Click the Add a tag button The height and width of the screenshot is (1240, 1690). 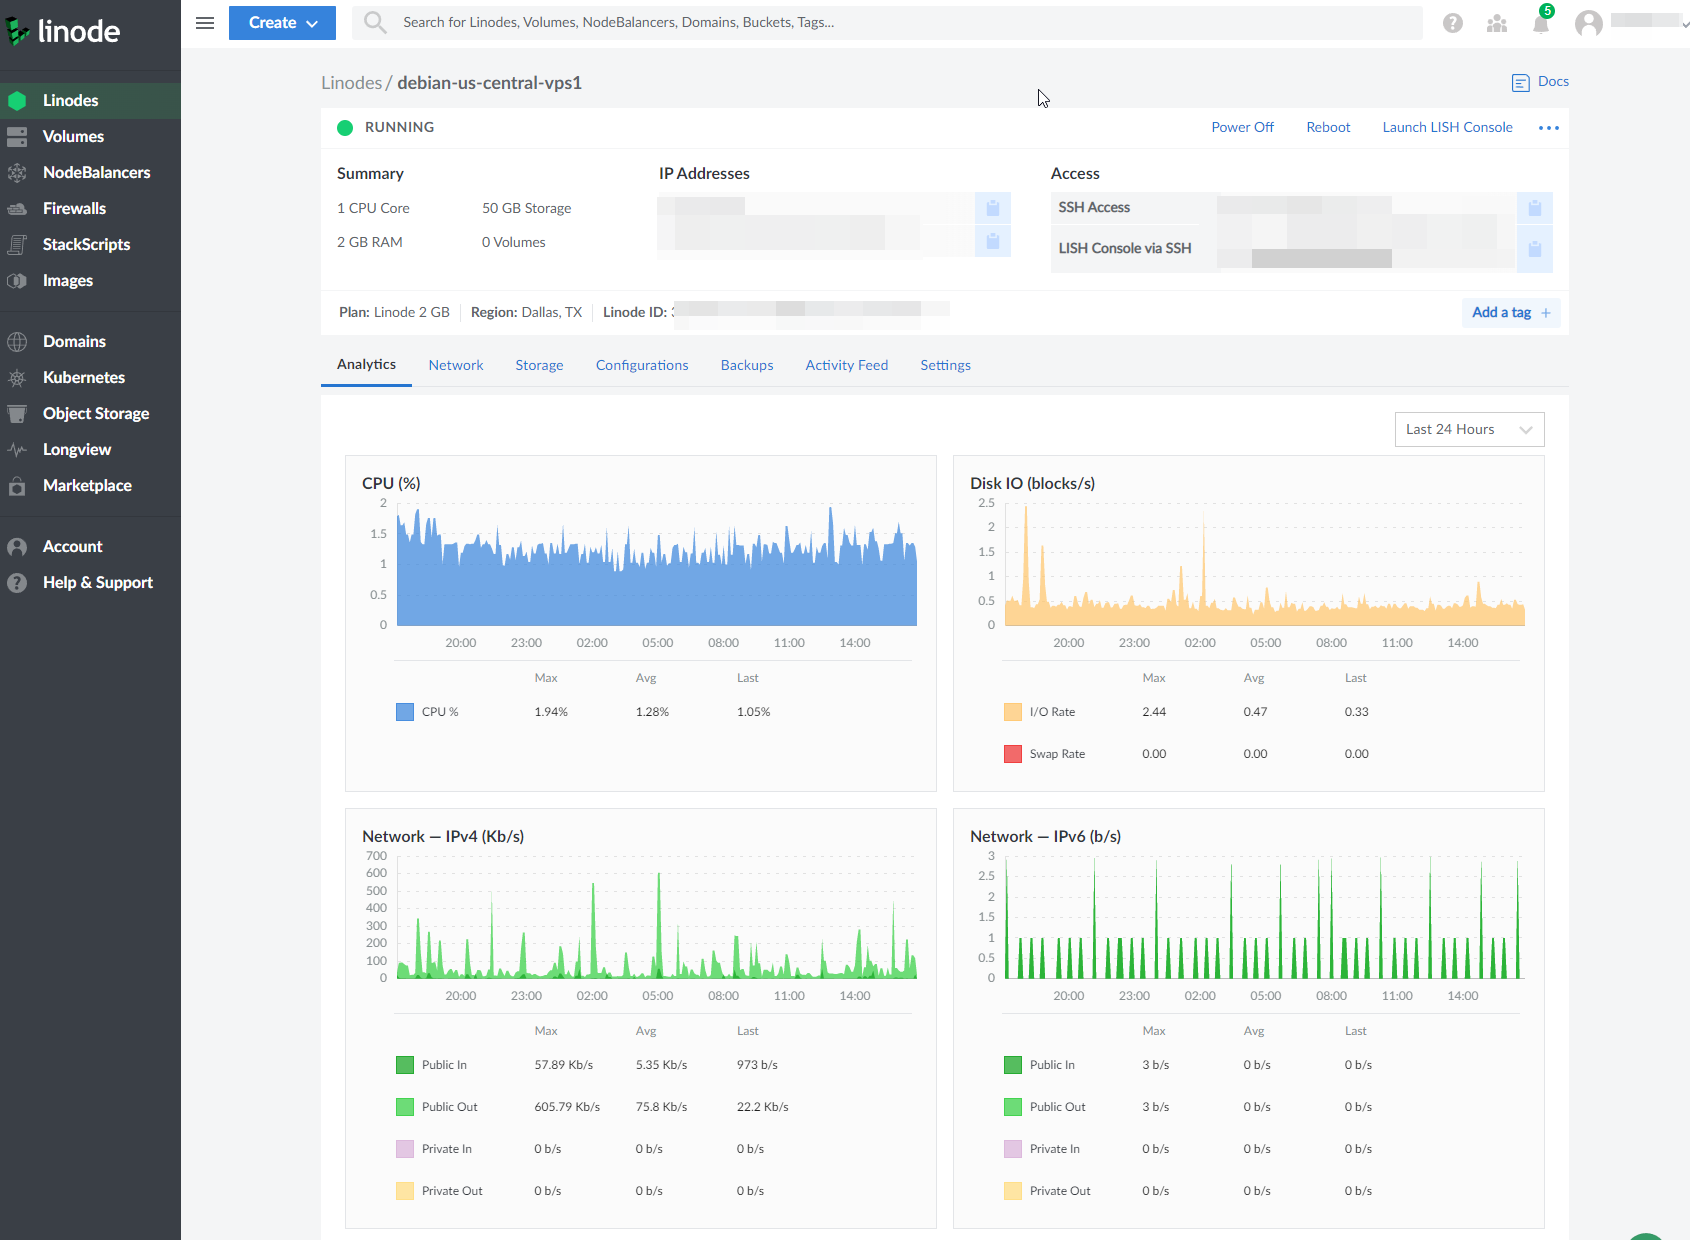tap(1511, 313)
